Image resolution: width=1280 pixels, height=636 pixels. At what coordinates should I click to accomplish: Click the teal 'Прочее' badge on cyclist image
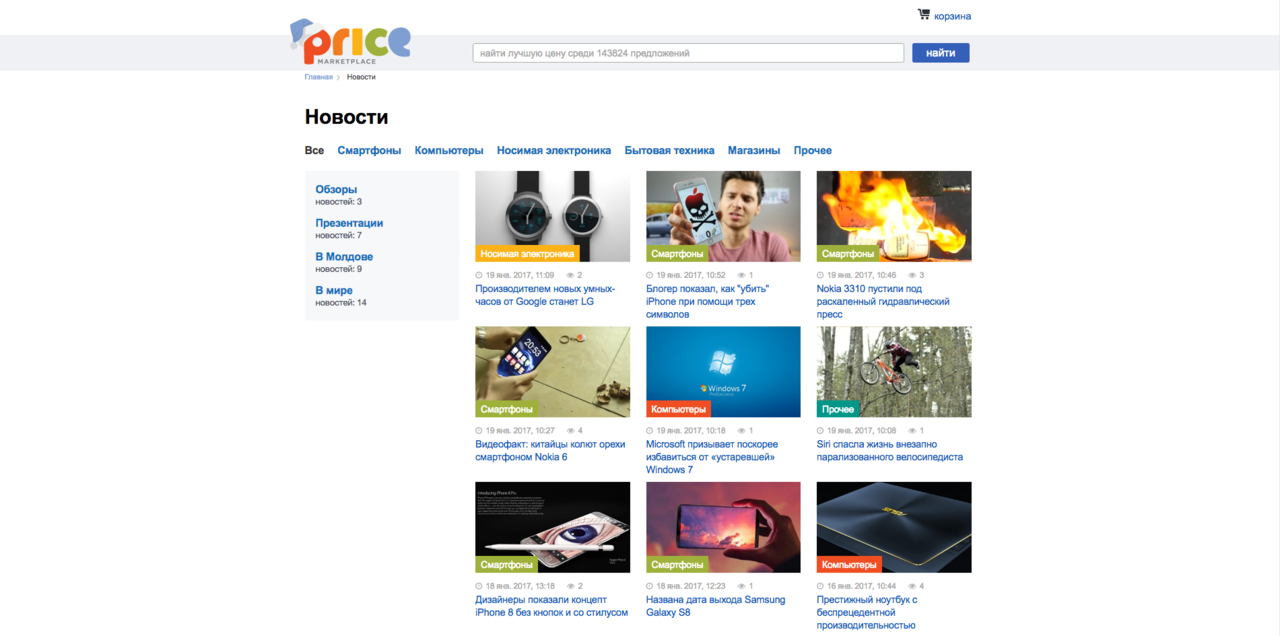point(838,409)
